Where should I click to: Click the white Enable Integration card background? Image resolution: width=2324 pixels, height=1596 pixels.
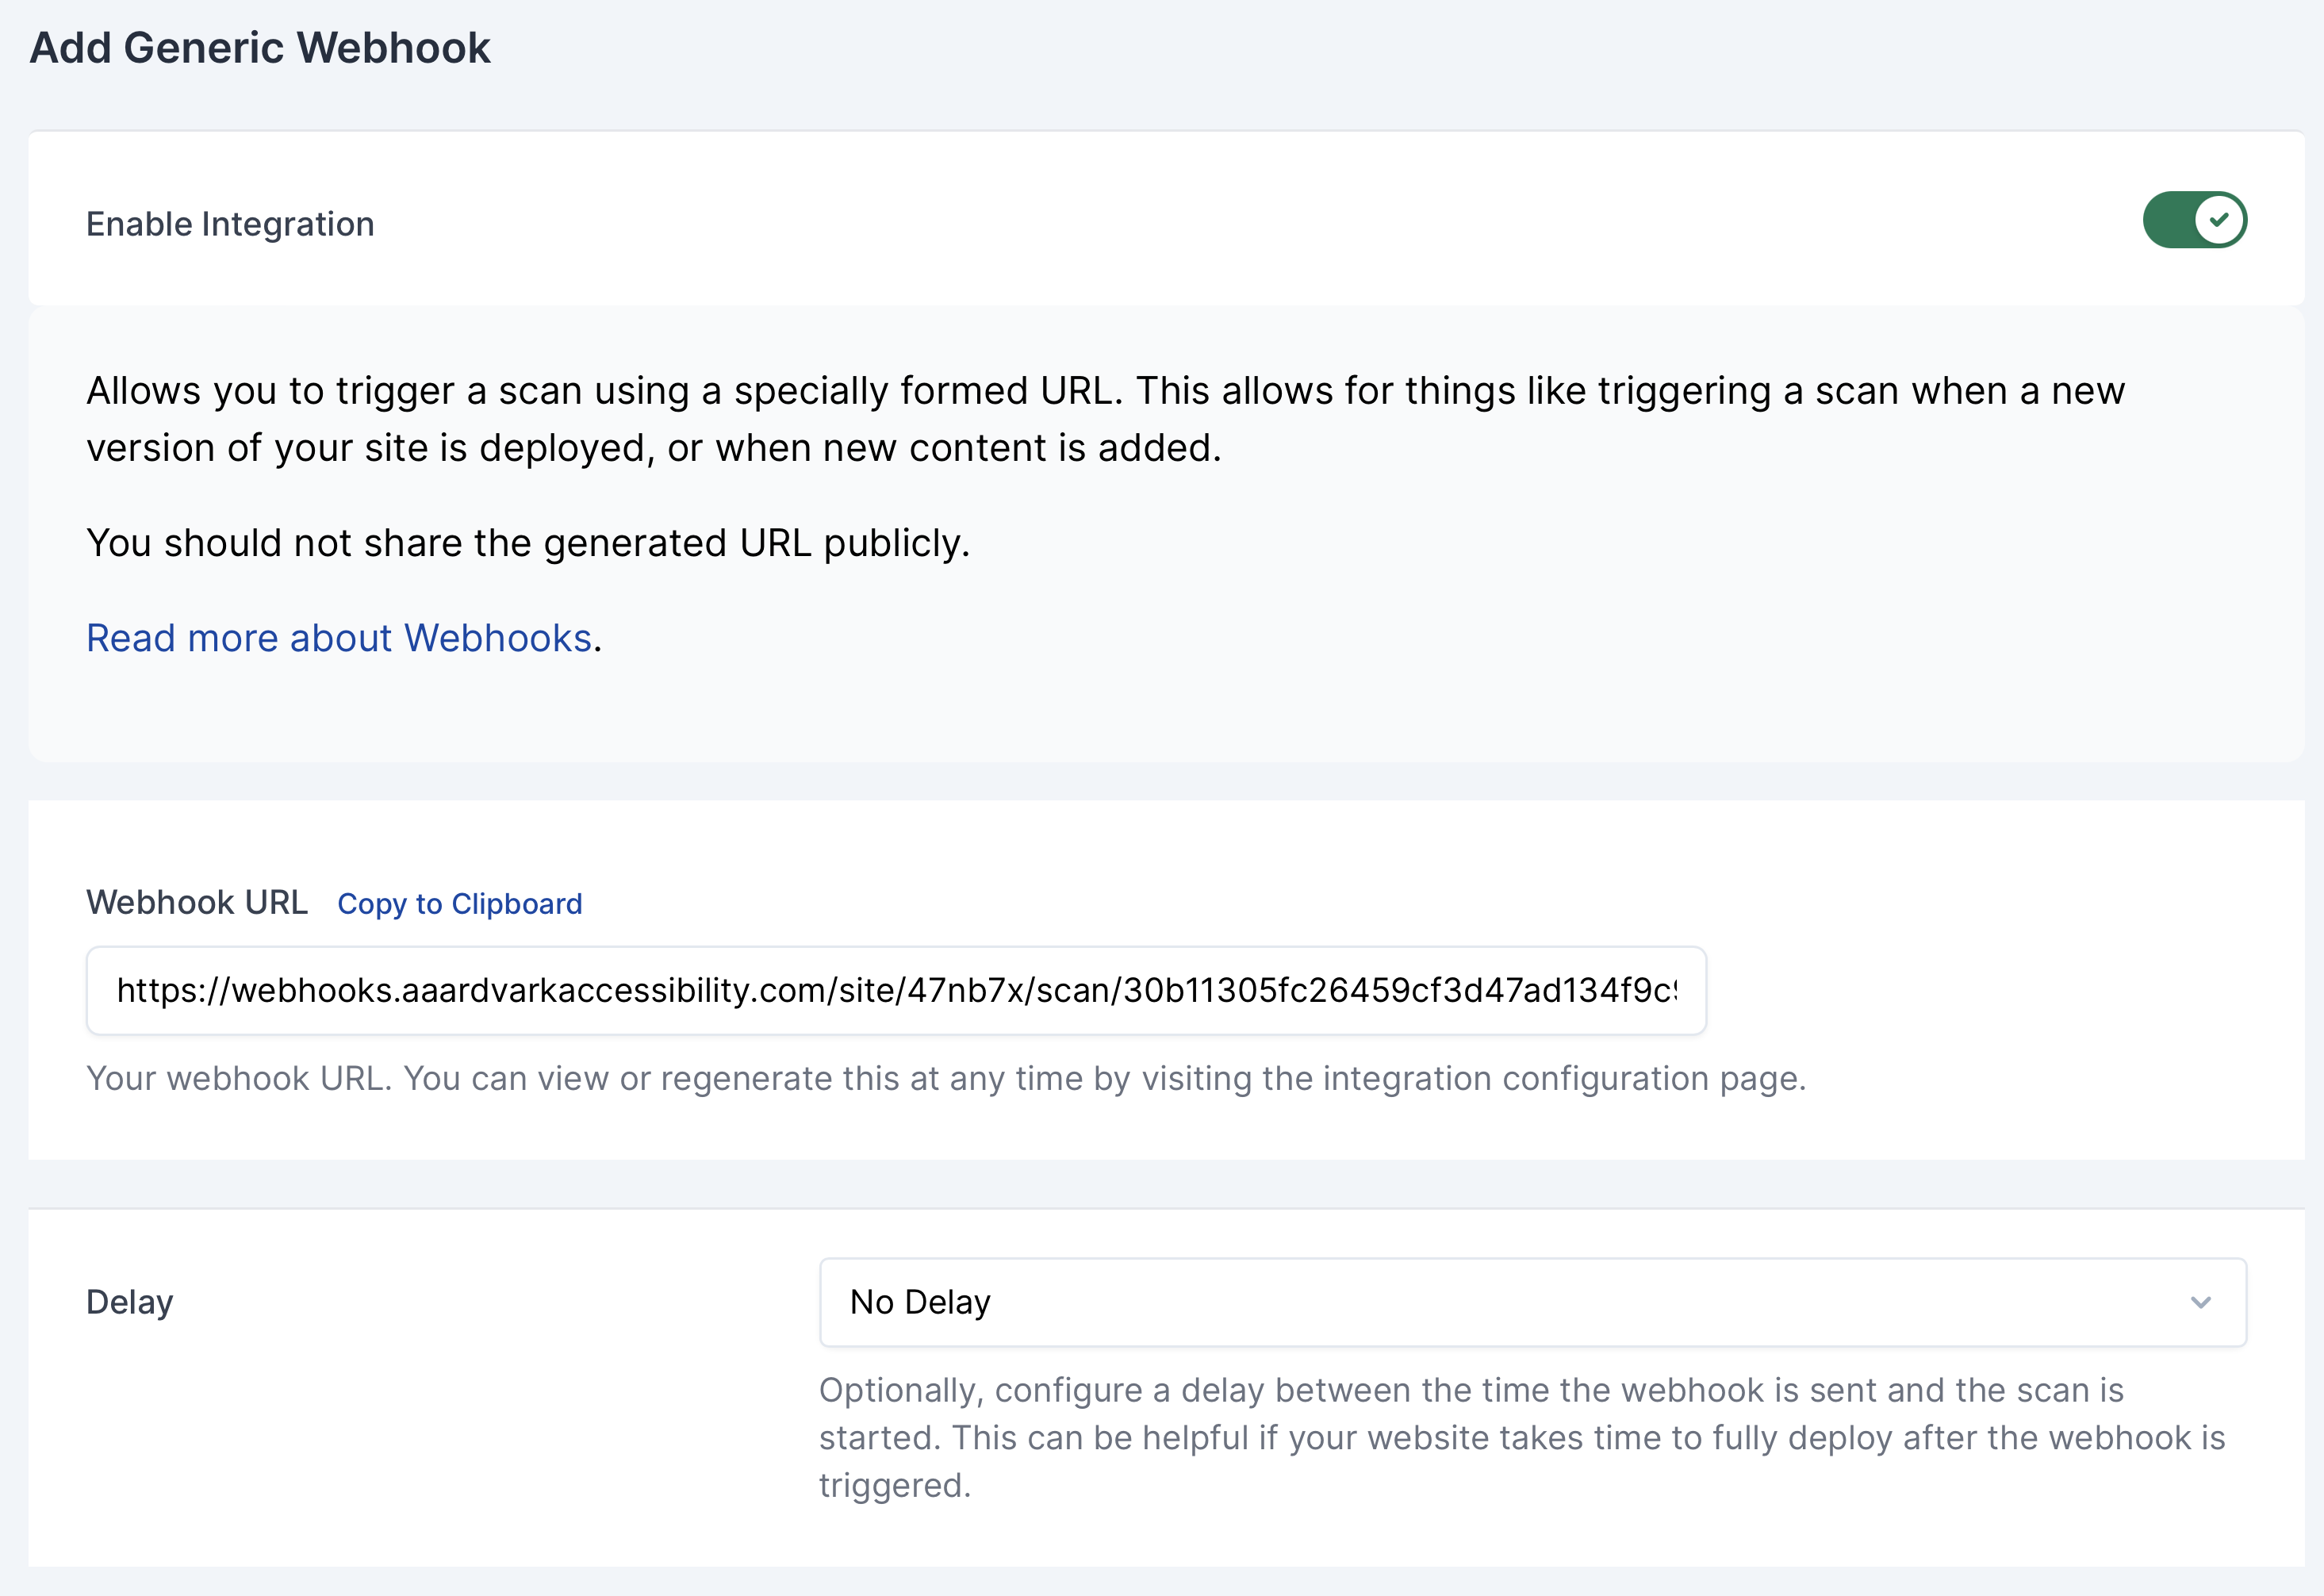(x=1200, y=220)
